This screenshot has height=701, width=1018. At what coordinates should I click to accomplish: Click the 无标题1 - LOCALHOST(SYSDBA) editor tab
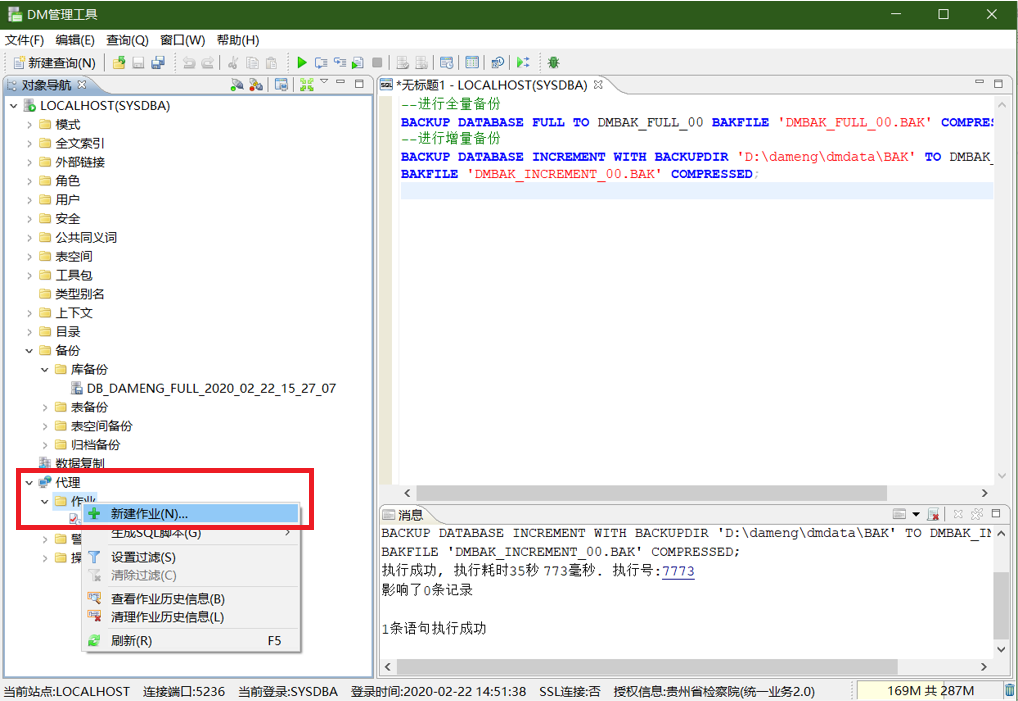click(491, 84)
